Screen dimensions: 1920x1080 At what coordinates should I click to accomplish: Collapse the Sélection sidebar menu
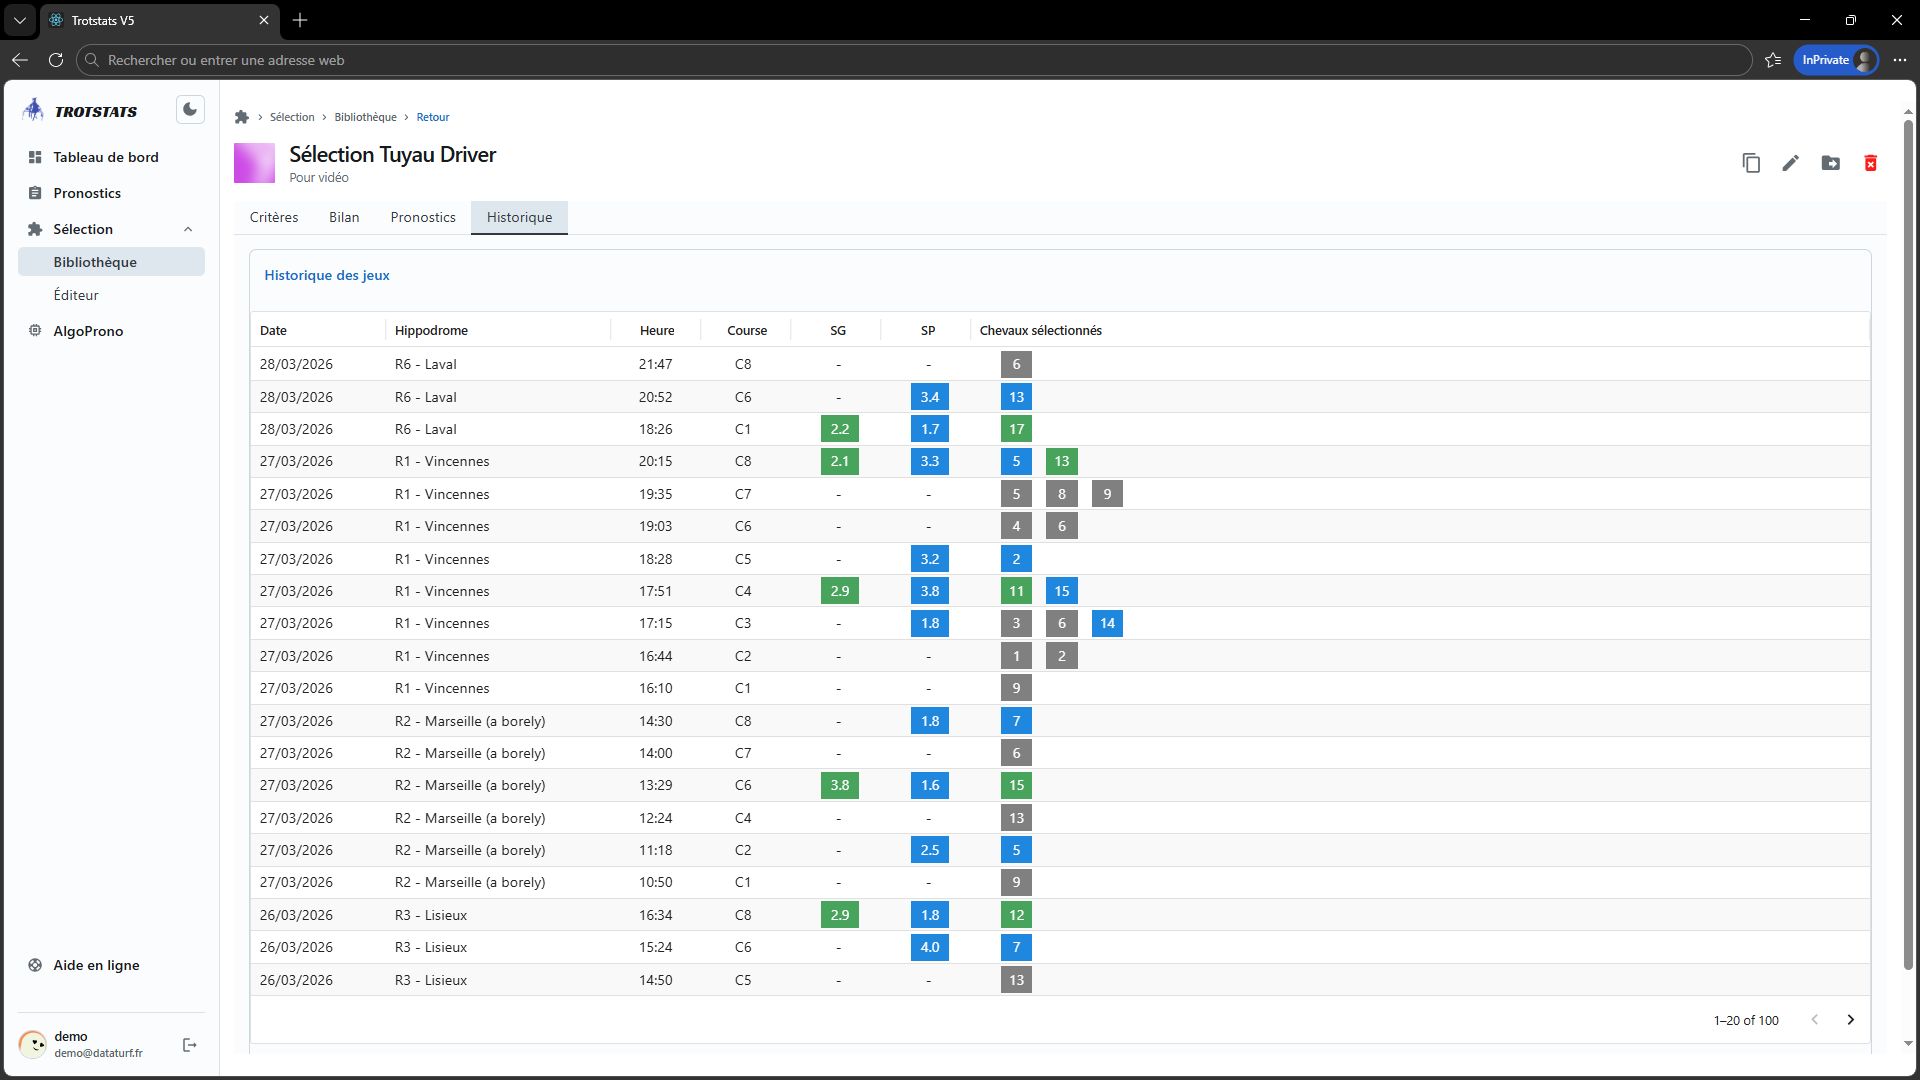[x=188, y=229]
